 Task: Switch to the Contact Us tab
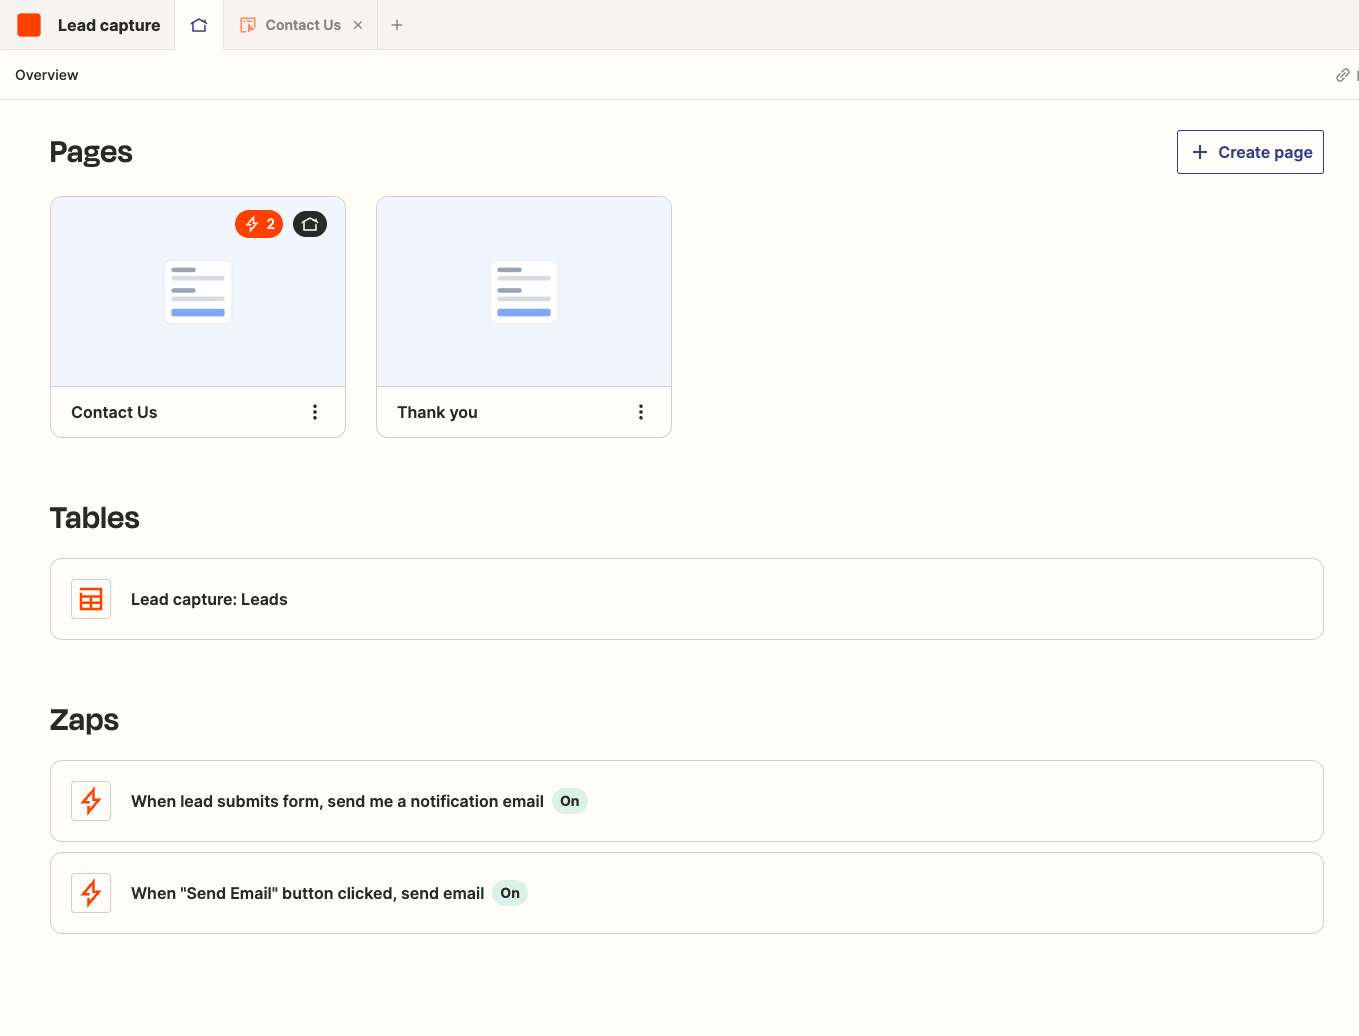(302, 25)
